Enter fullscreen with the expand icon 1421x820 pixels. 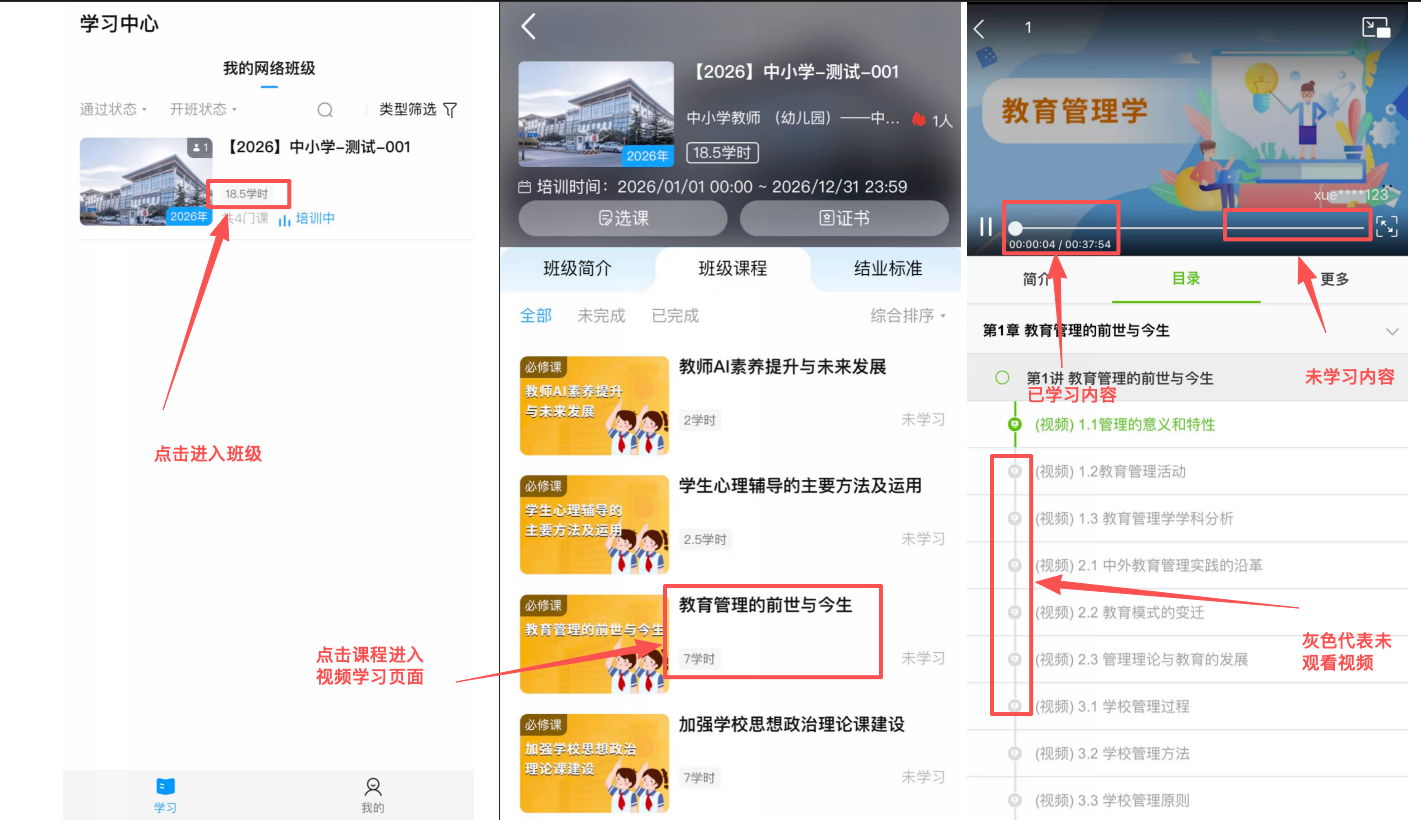tap(1387, 227)
